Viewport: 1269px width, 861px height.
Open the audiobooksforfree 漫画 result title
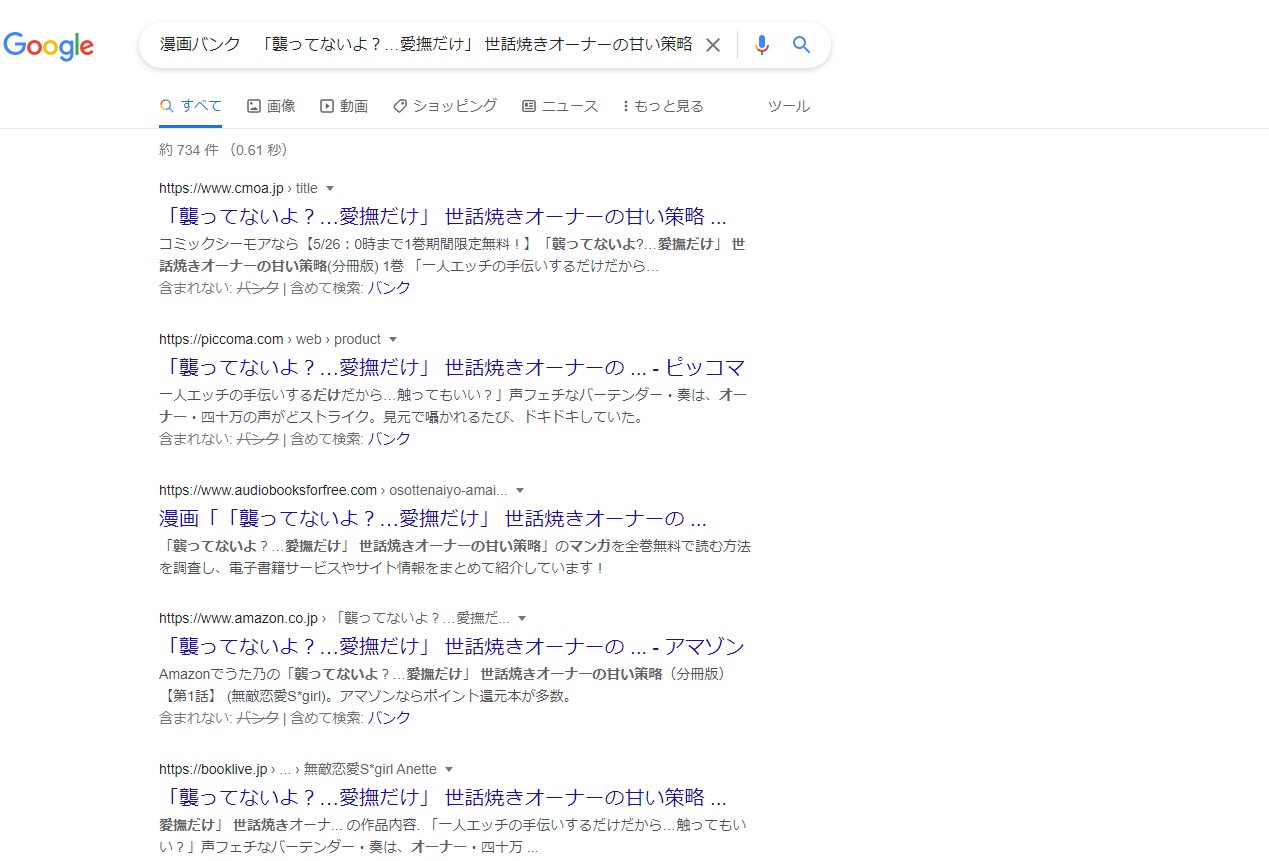click(432, 518)
